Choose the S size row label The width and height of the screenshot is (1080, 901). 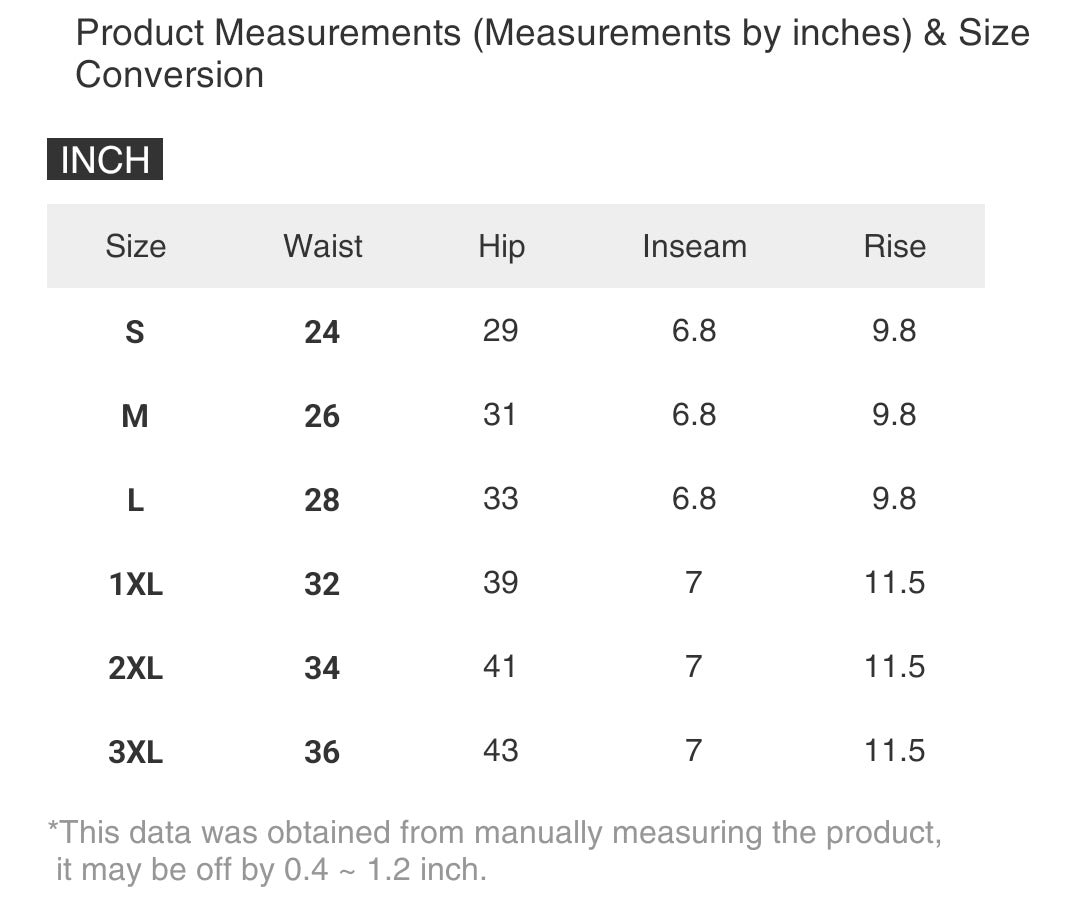(135, 332)
